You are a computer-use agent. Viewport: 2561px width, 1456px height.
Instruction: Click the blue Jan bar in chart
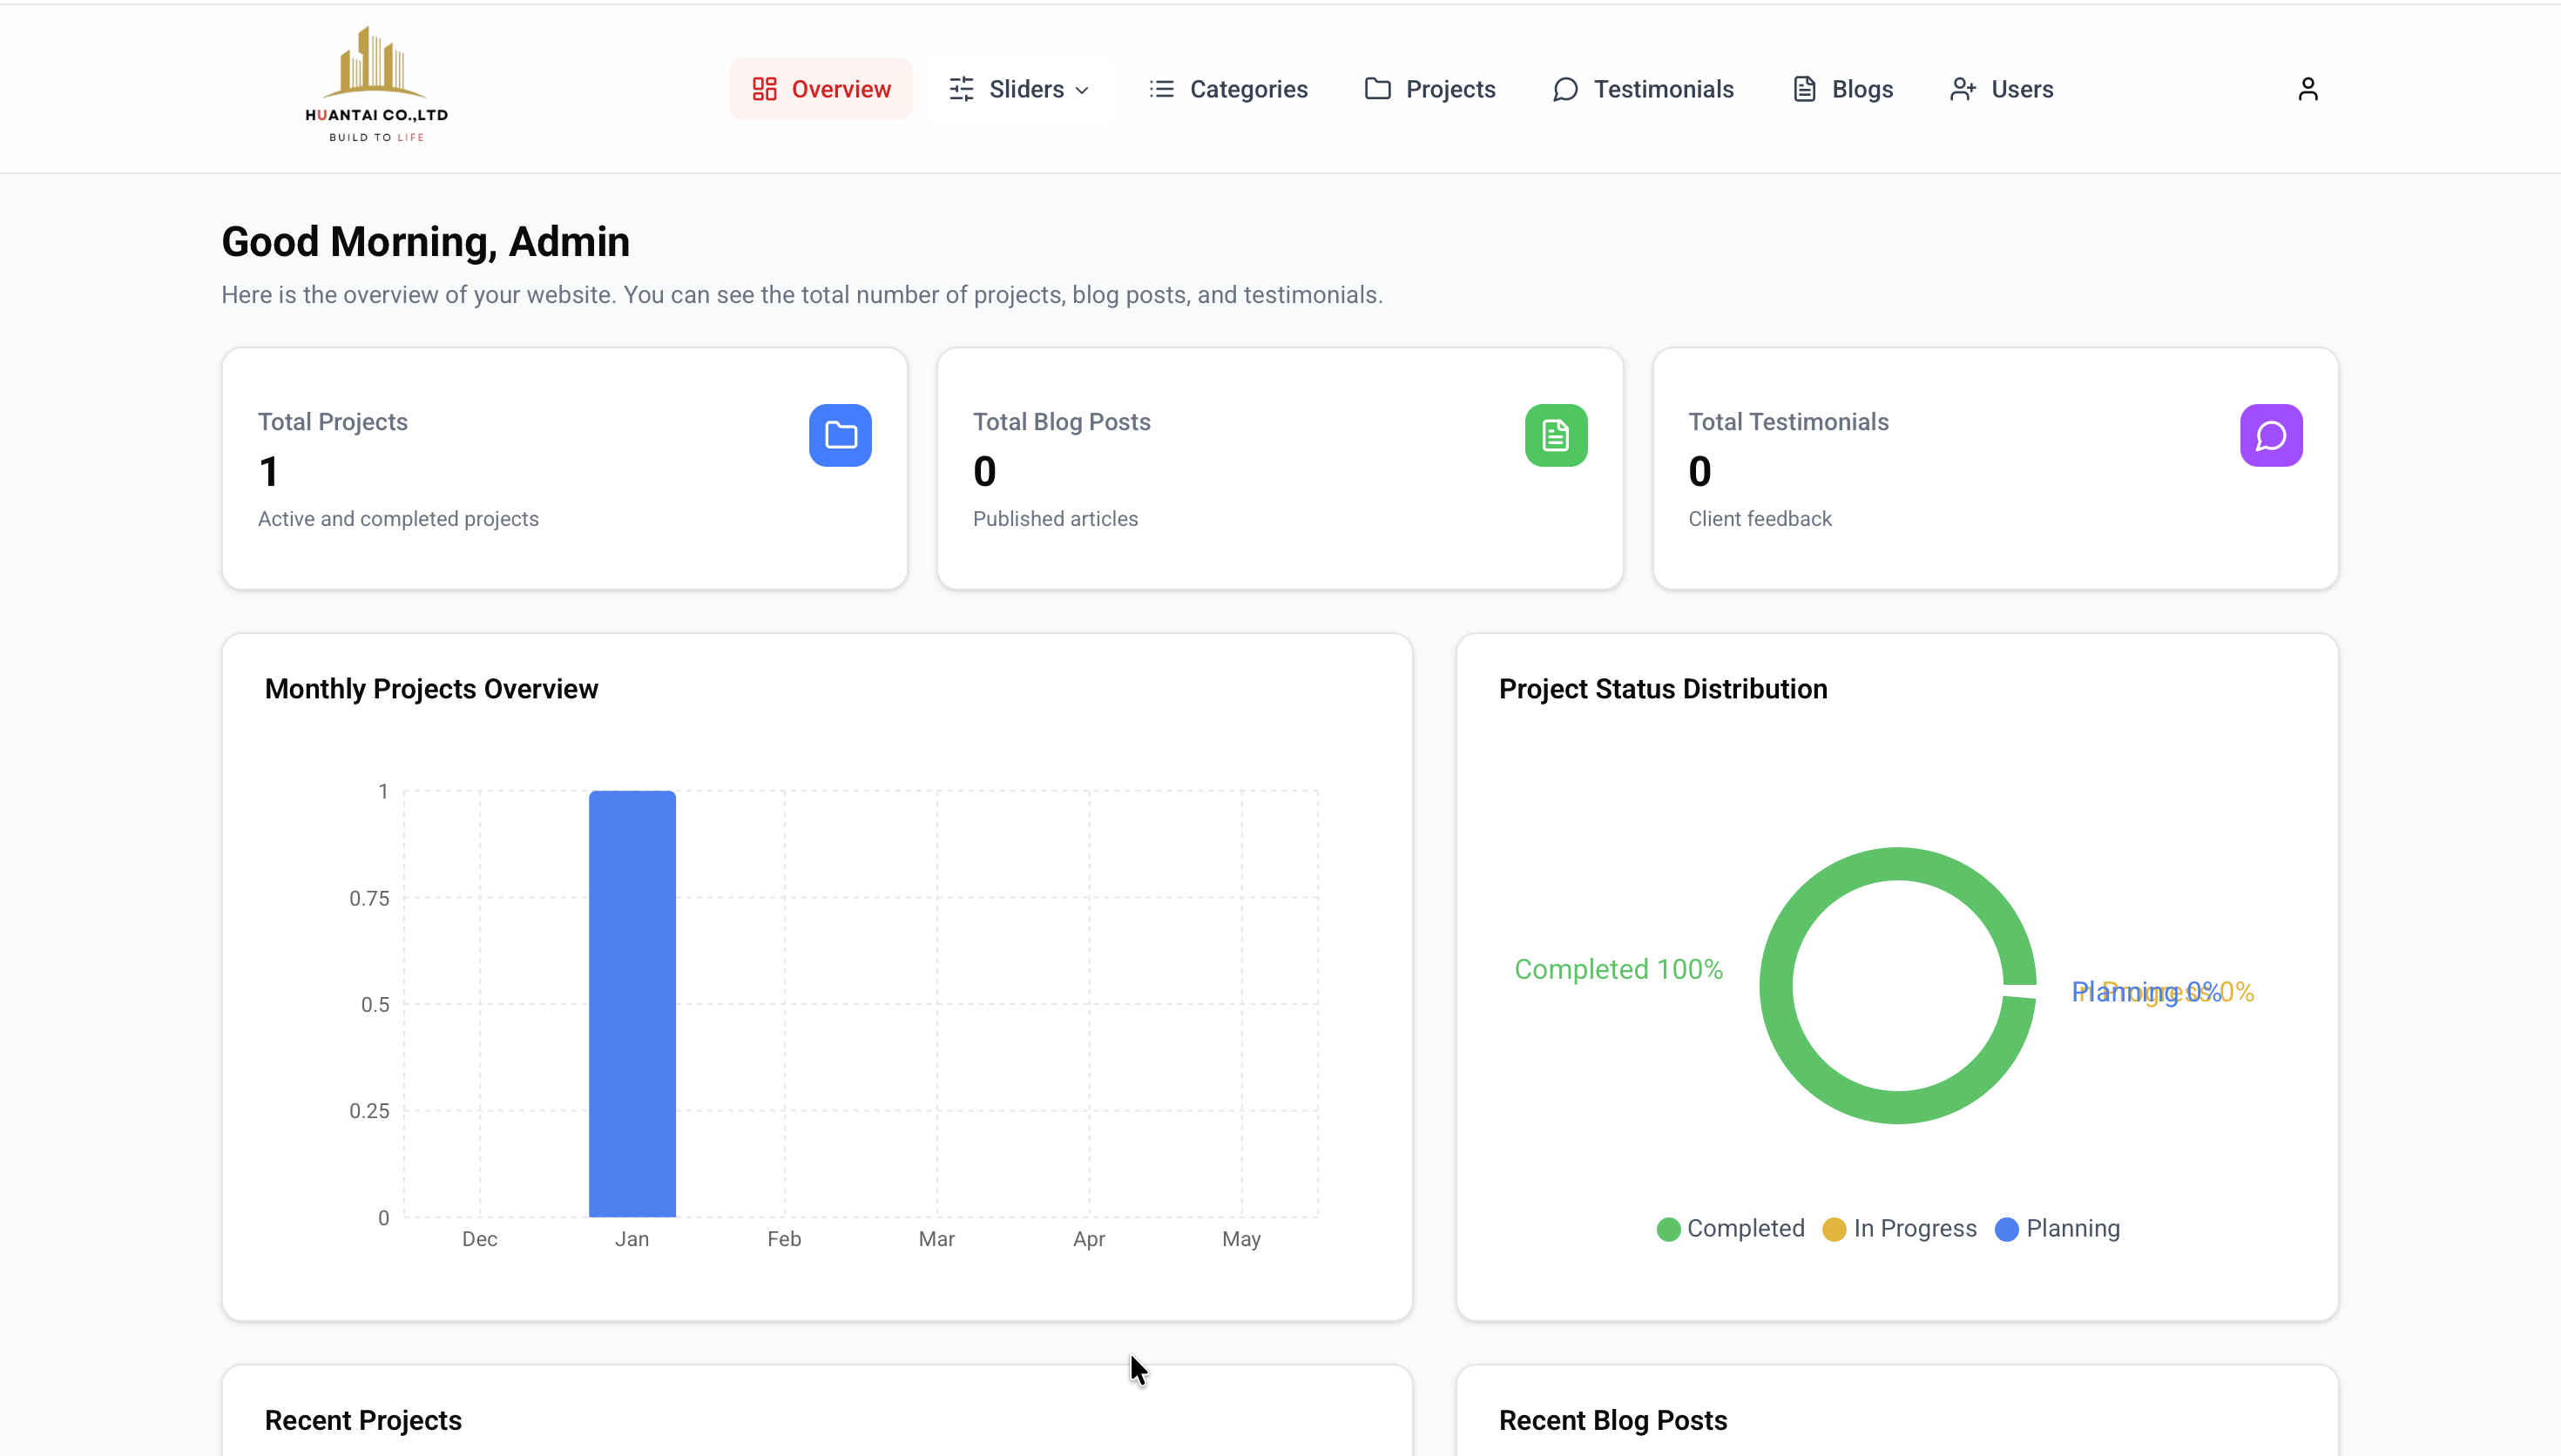tap(632, 1003)
